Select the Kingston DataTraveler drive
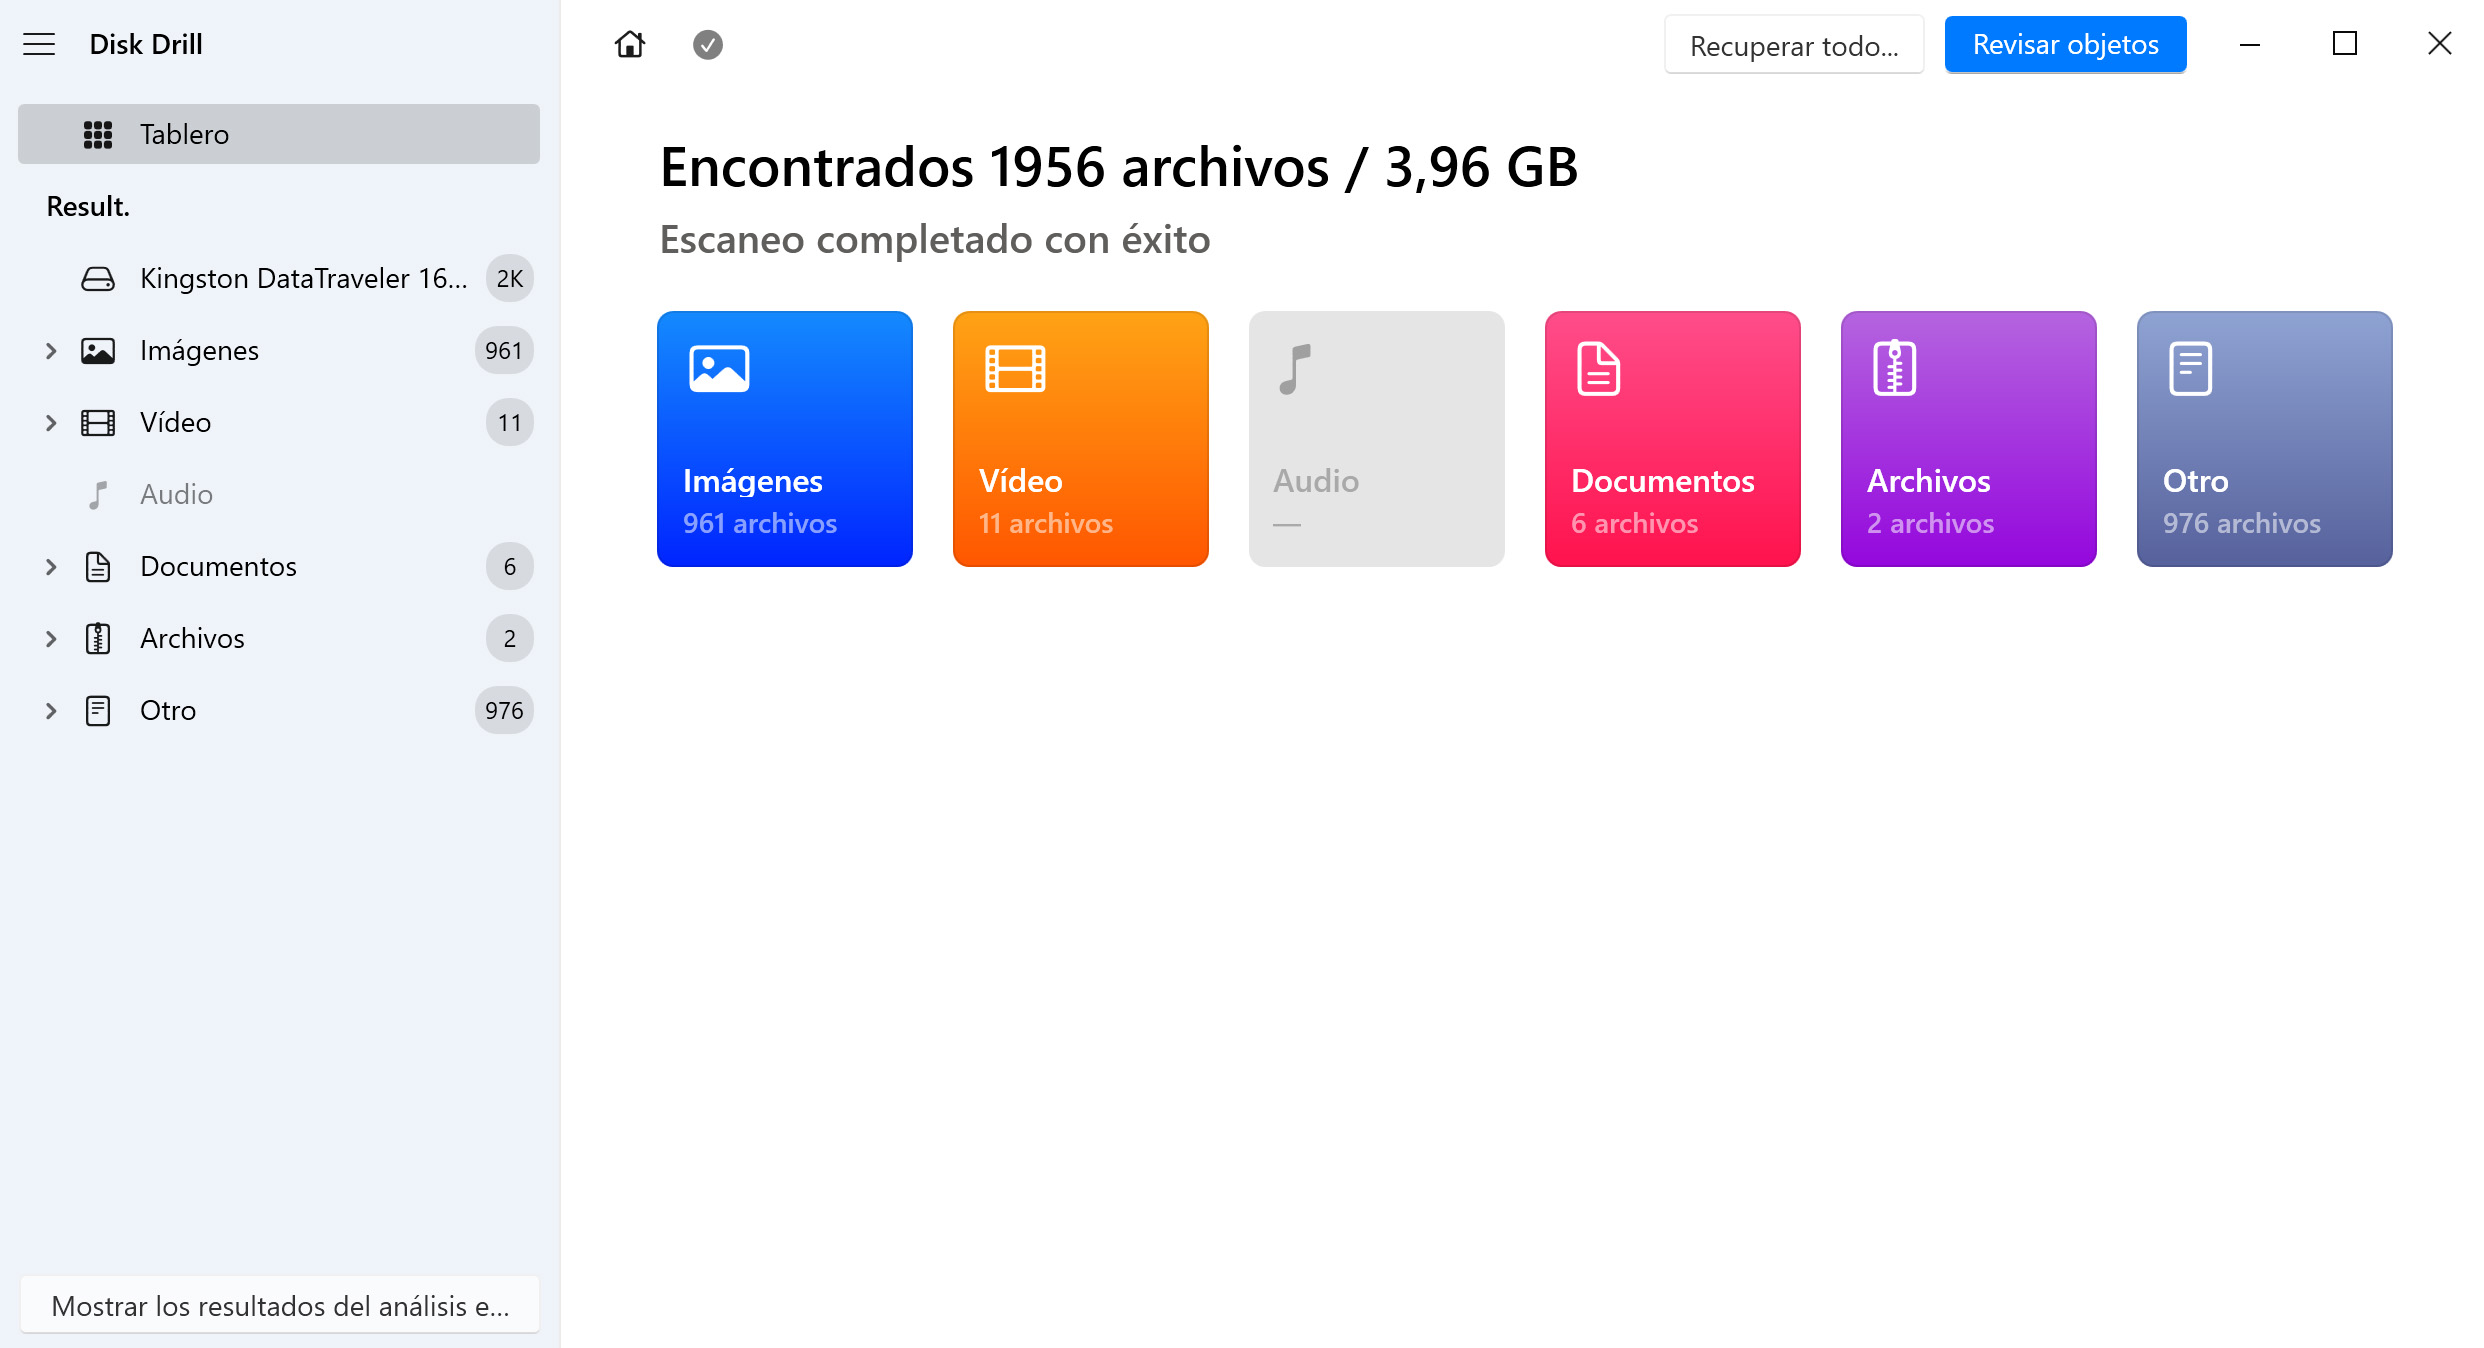This screenshot has height=1348, width=2484. coord(304,277)
